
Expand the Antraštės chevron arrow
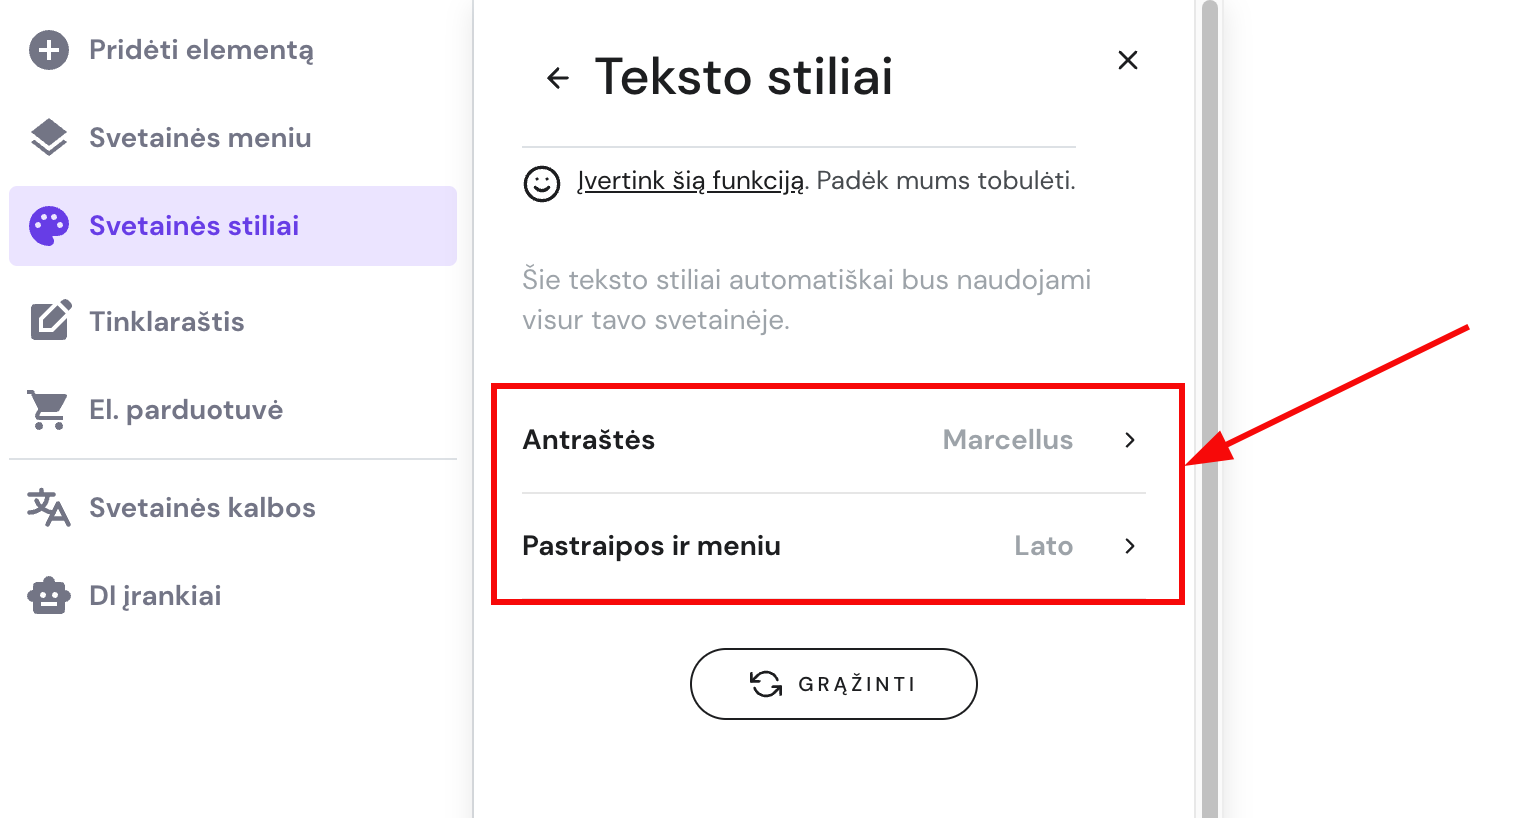click(1130, 440)
